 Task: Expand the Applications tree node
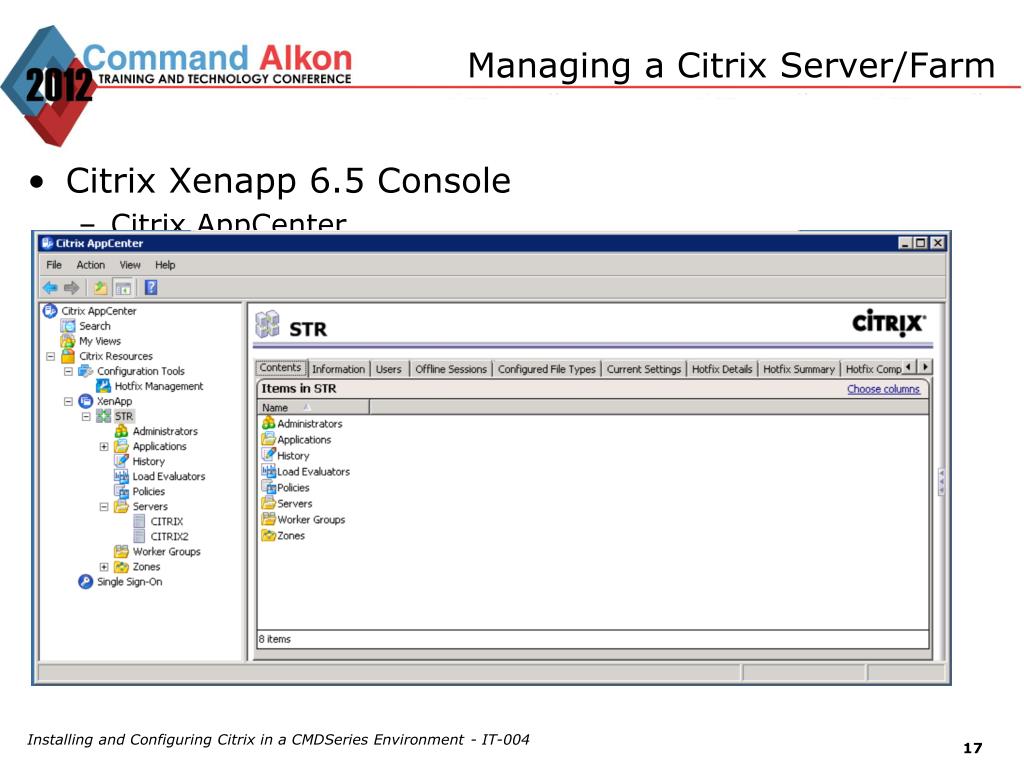103,446
